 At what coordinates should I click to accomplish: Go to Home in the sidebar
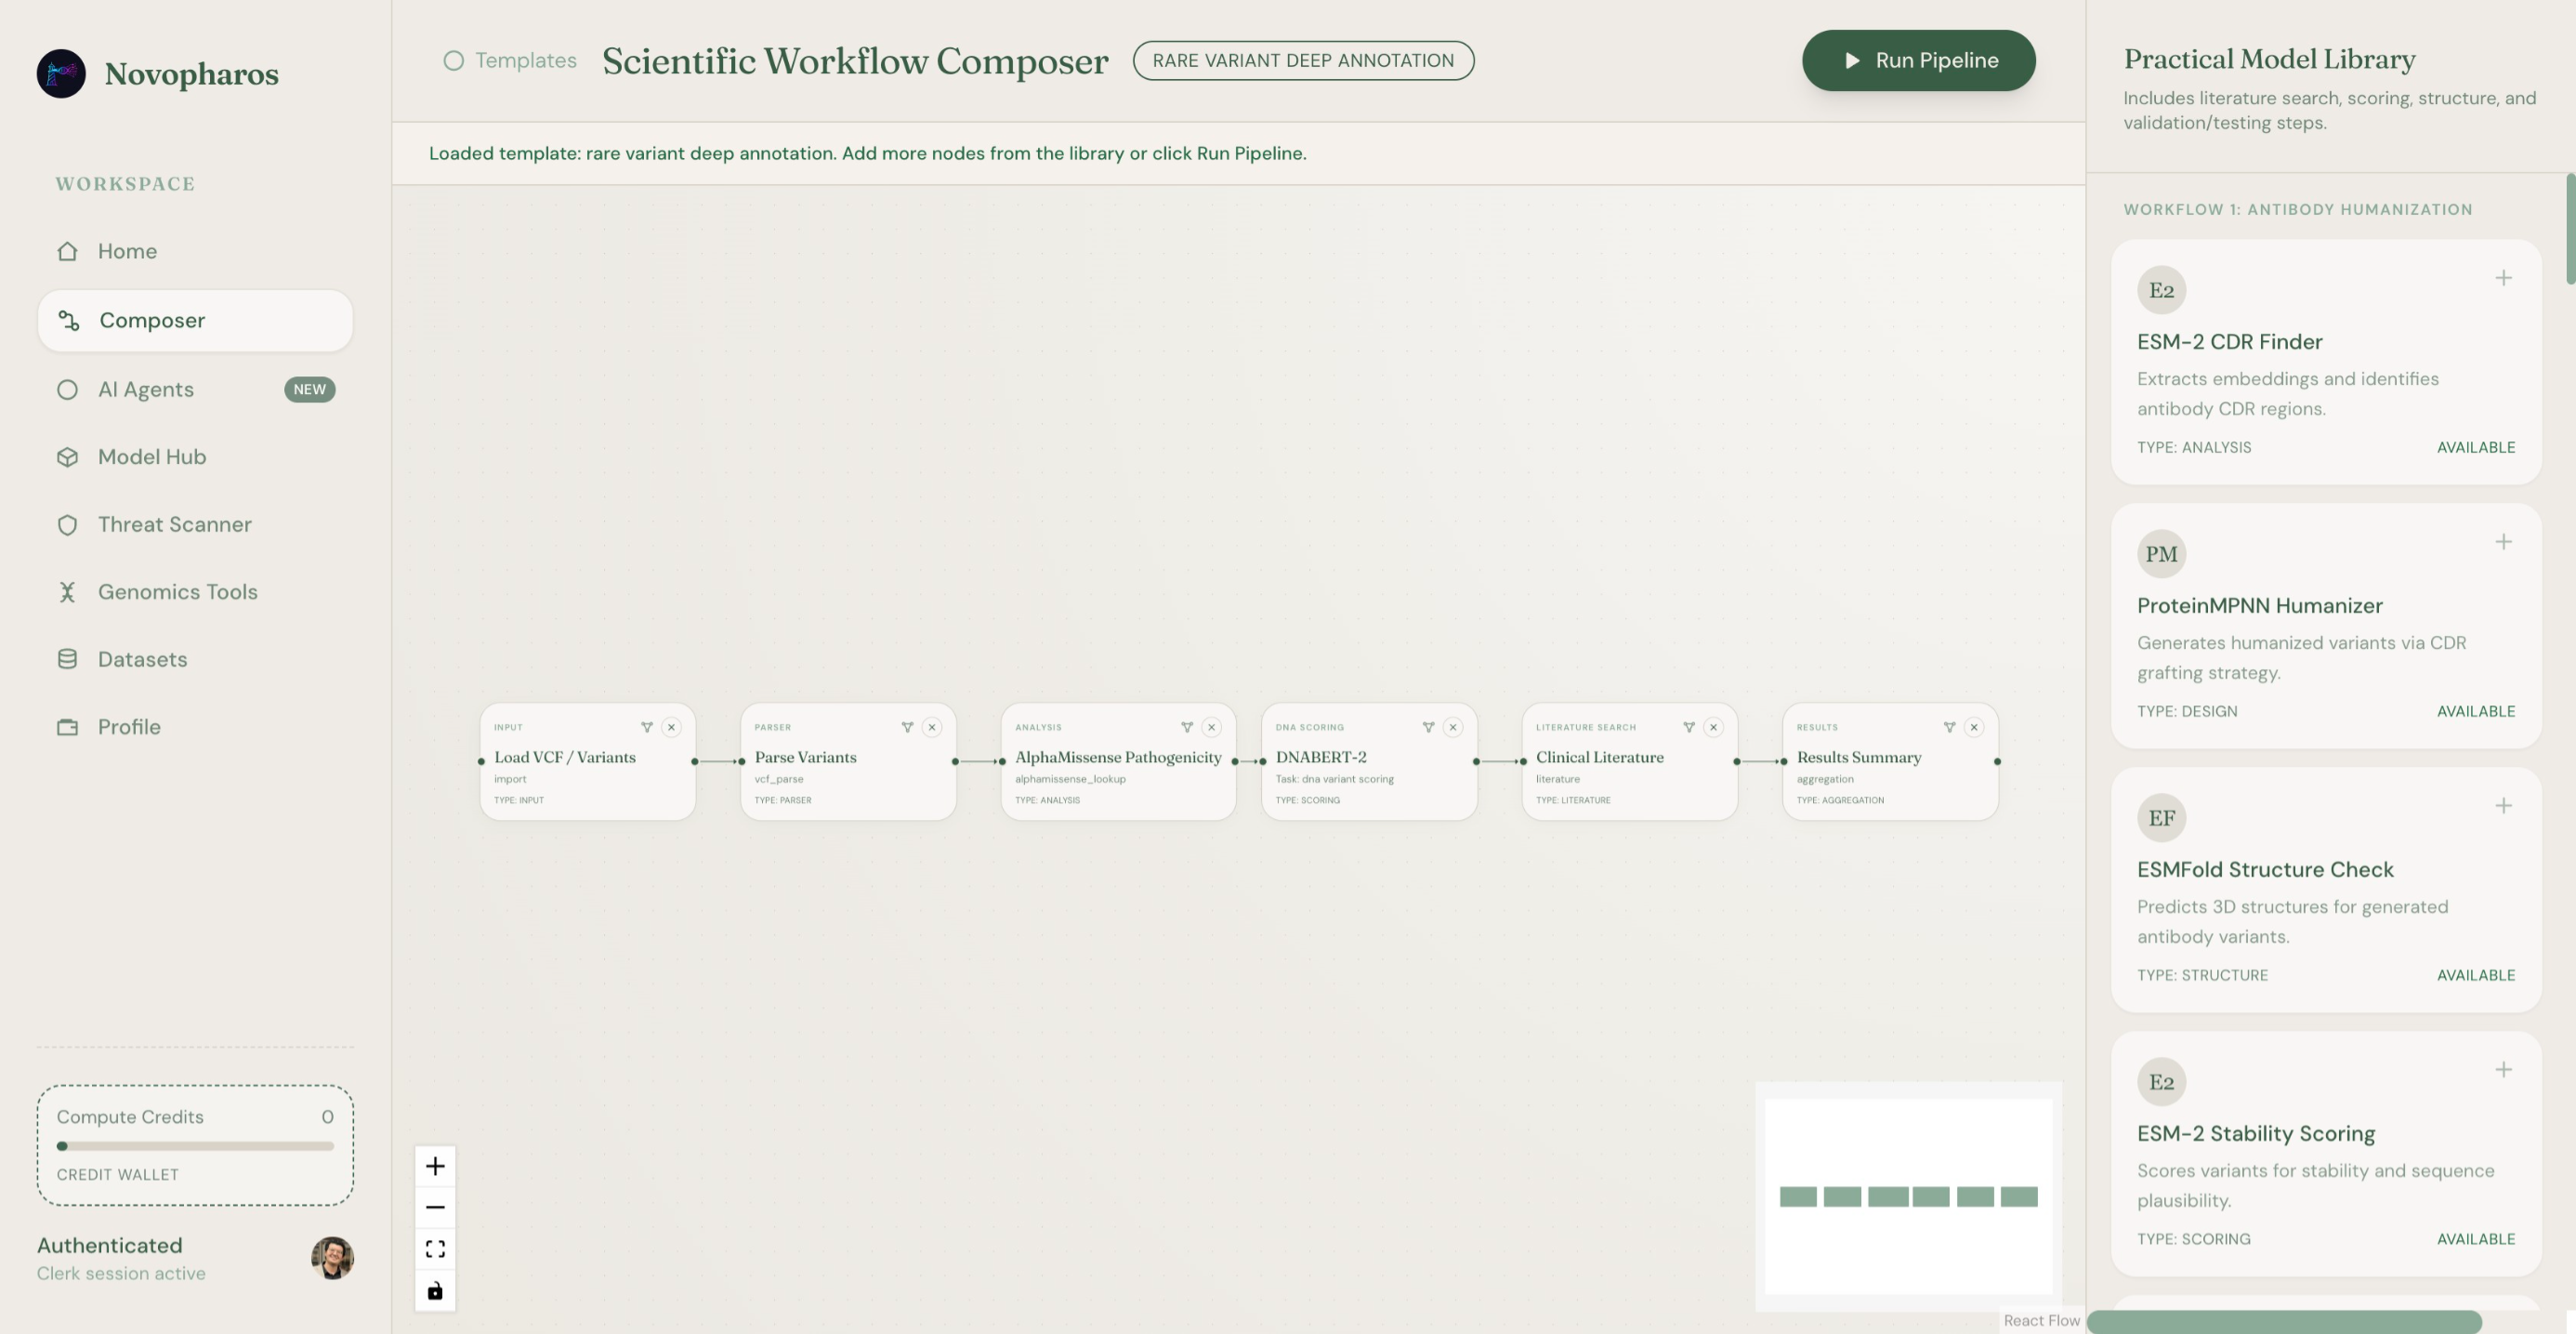tap(128, 251)
